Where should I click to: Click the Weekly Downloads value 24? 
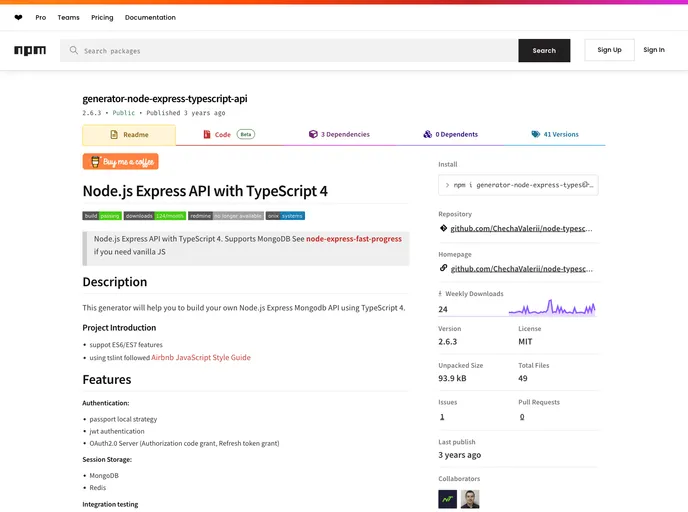[x=443, y=309]
